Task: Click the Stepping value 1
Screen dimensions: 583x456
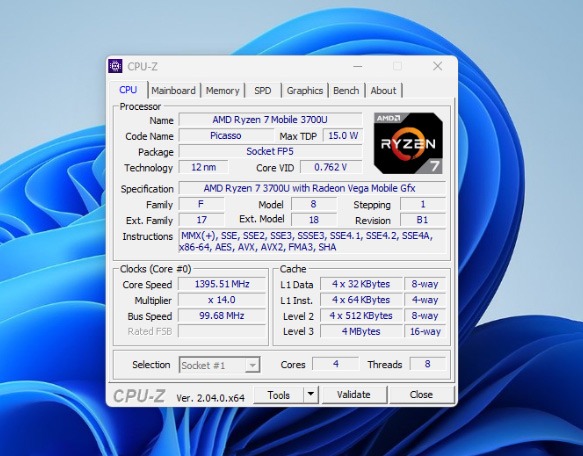Action: pyautogui.click(x=423, y=204)
